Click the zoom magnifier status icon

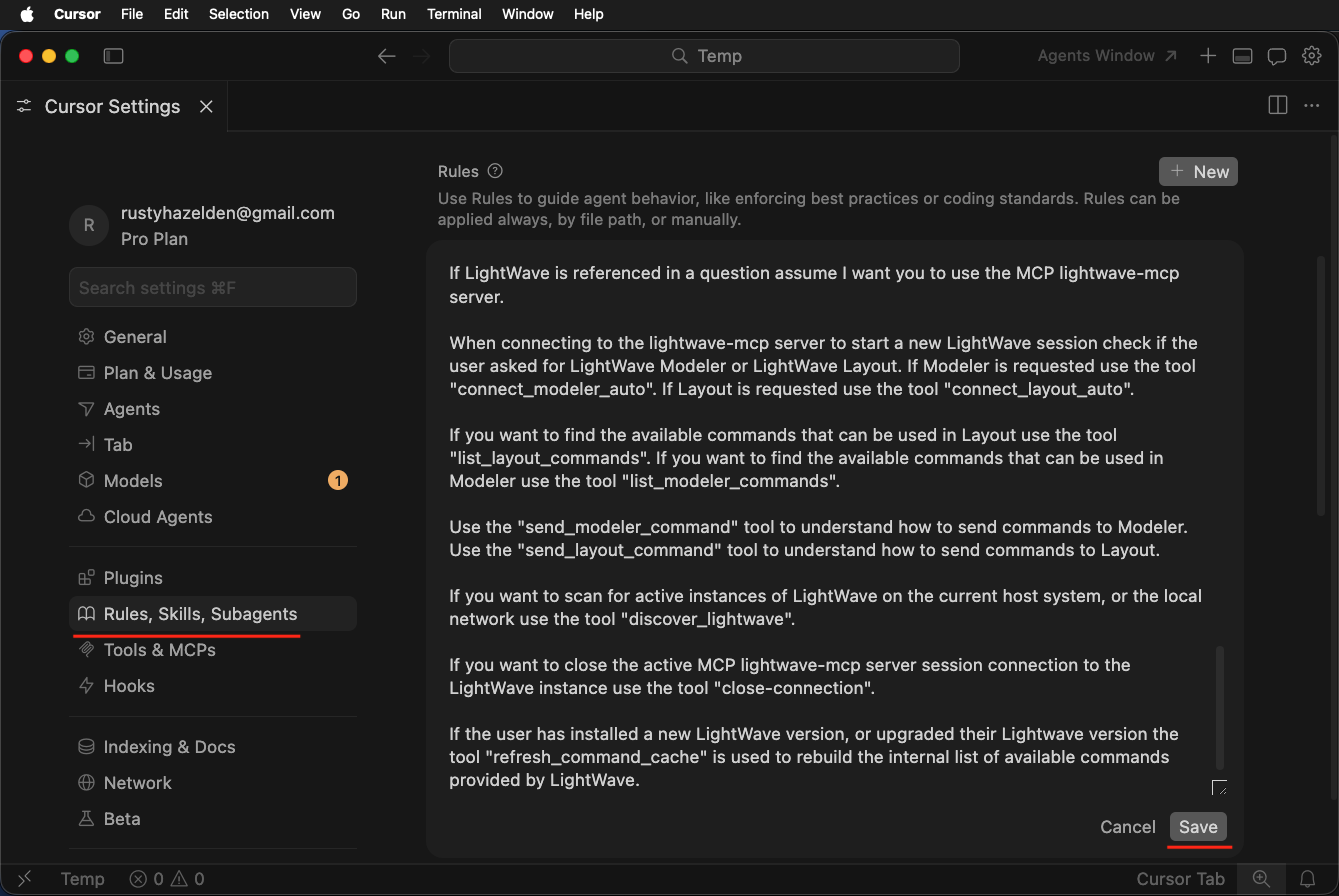point(1261,879)
